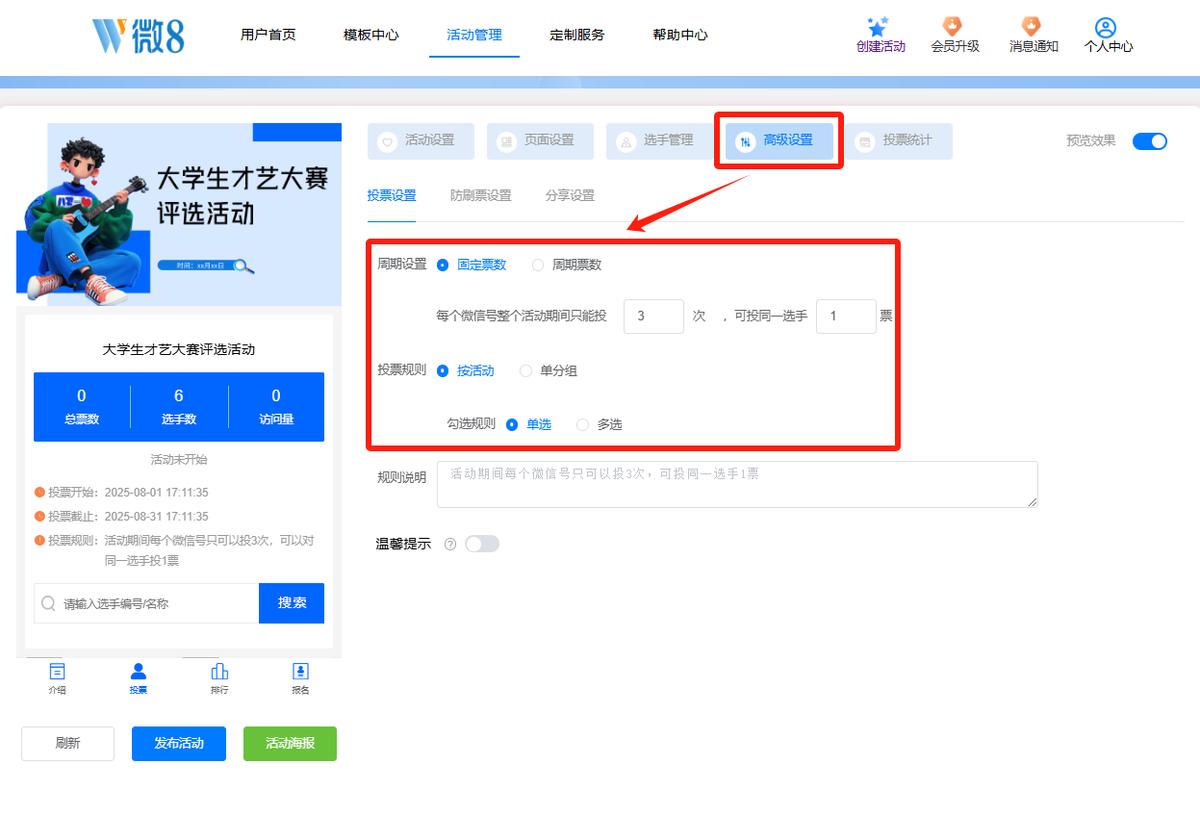Open 消息通知 icon
The image size is (1200, 813).
[x=1031, y=26]
